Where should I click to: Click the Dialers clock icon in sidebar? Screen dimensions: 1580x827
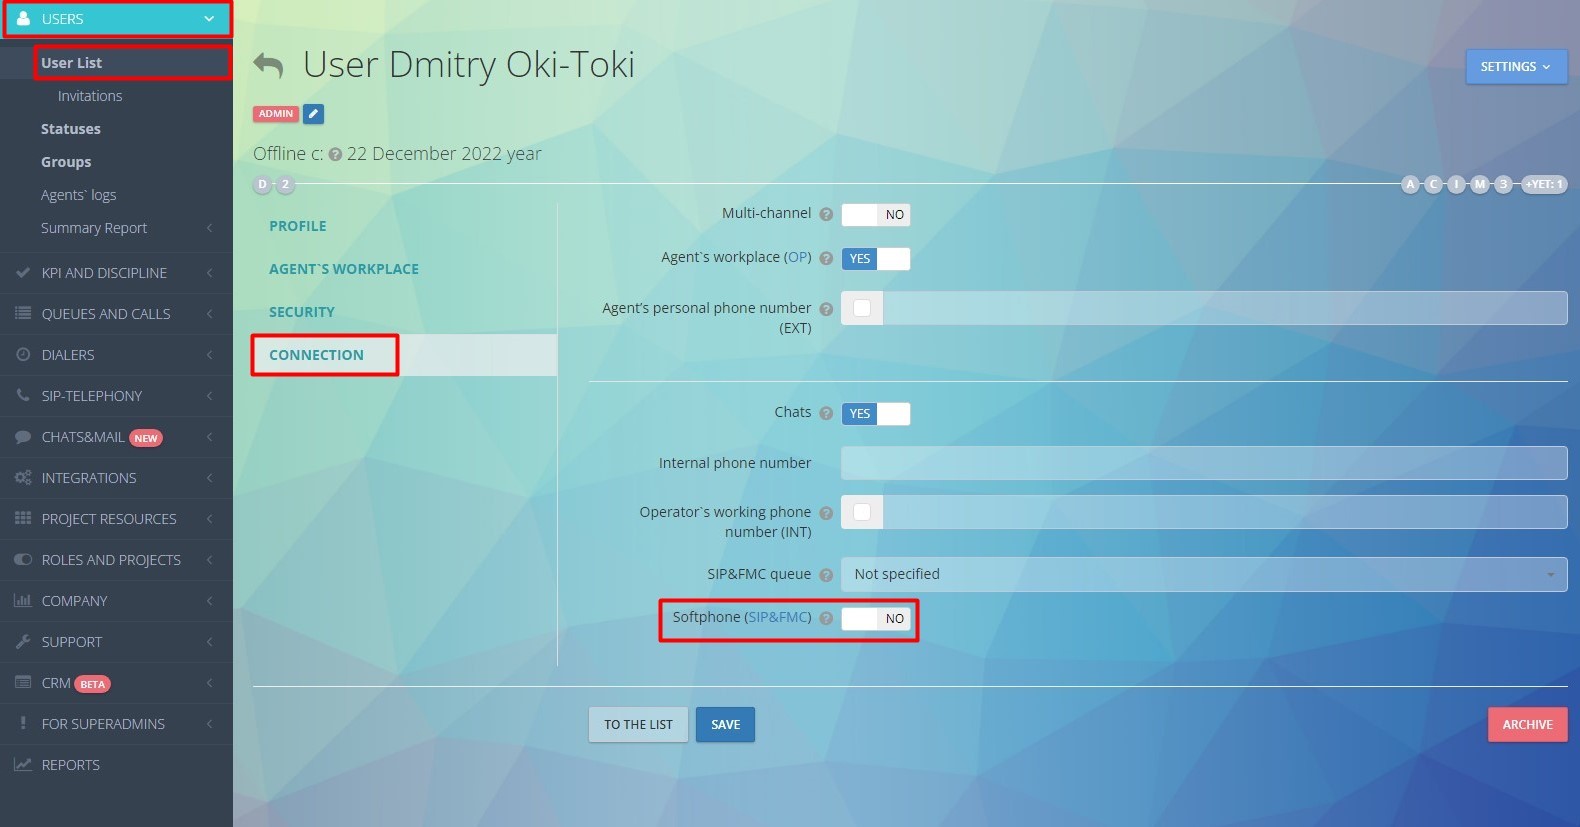[x=22, y=355]
